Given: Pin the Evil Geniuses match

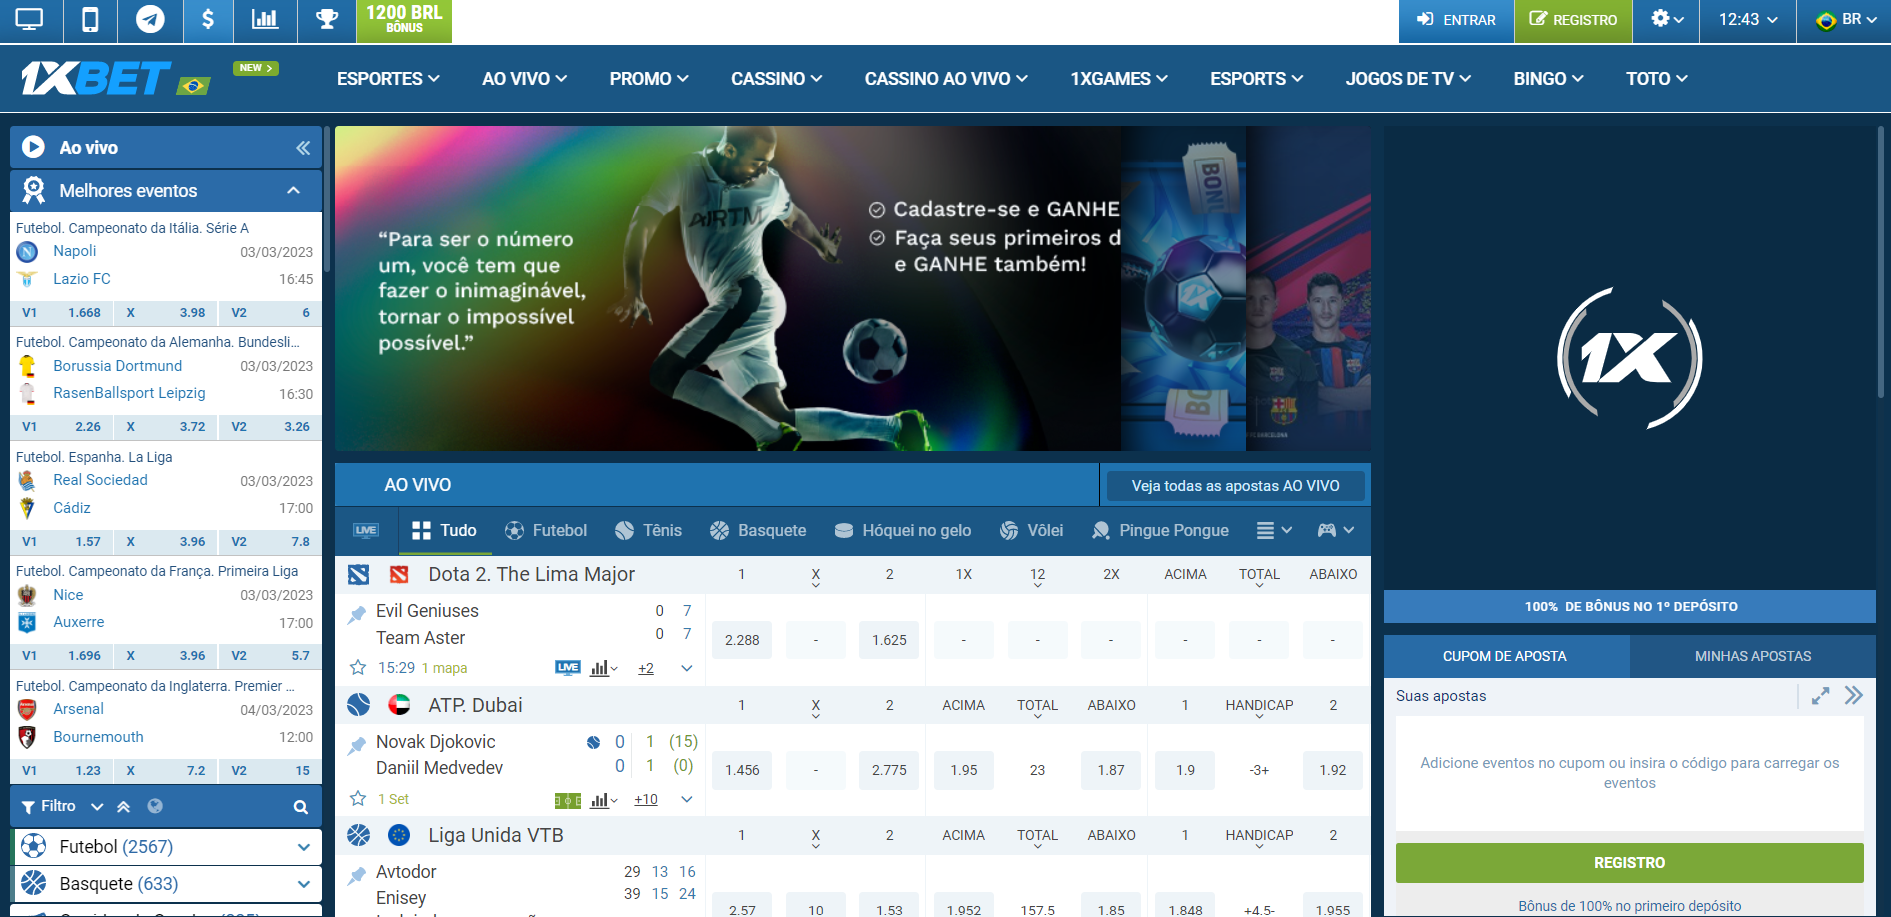Looking at the screenshot, I should (x=357, y=615).
